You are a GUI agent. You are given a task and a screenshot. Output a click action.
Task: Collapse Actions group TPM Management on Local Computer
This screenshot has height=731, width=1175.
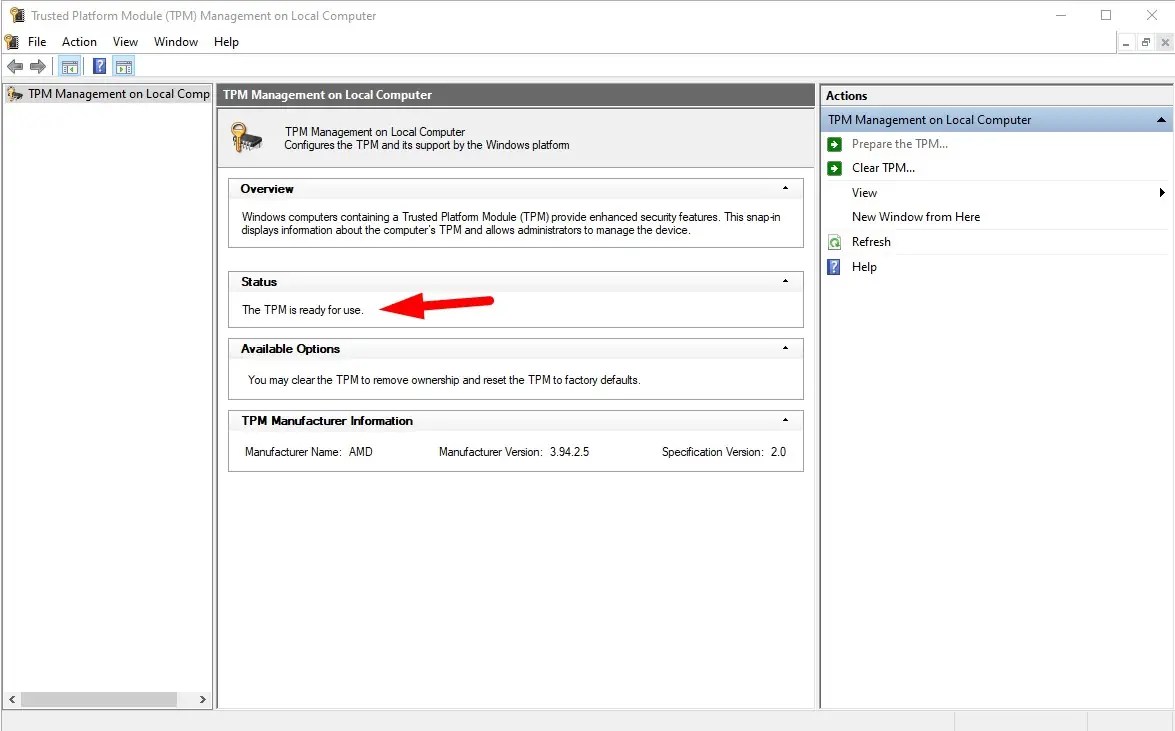[1161, 120]
